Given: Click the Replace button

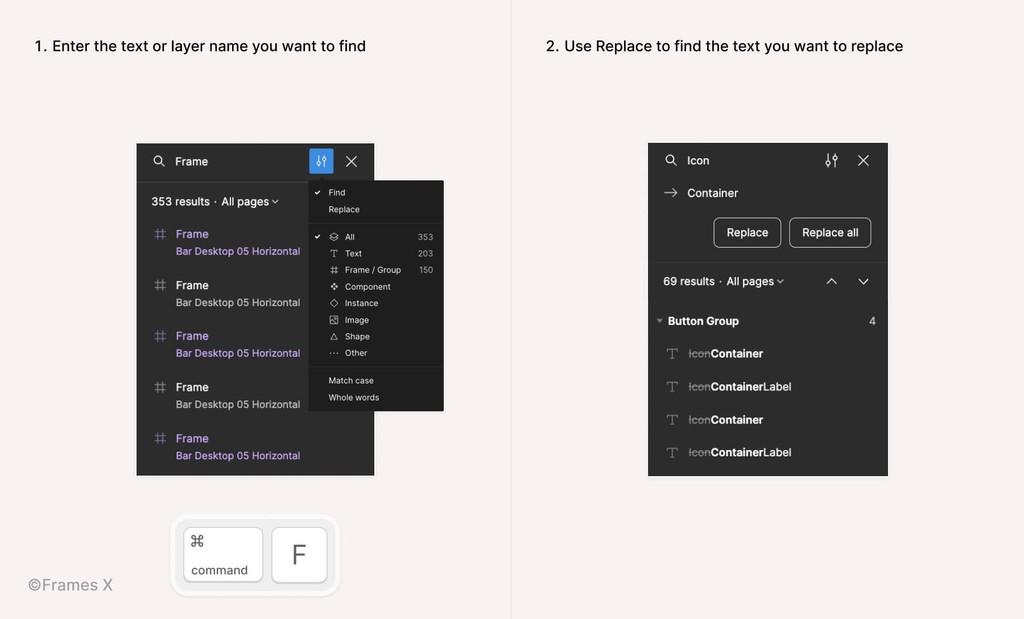Looking at the screenshot, I should tap(747, 232).
